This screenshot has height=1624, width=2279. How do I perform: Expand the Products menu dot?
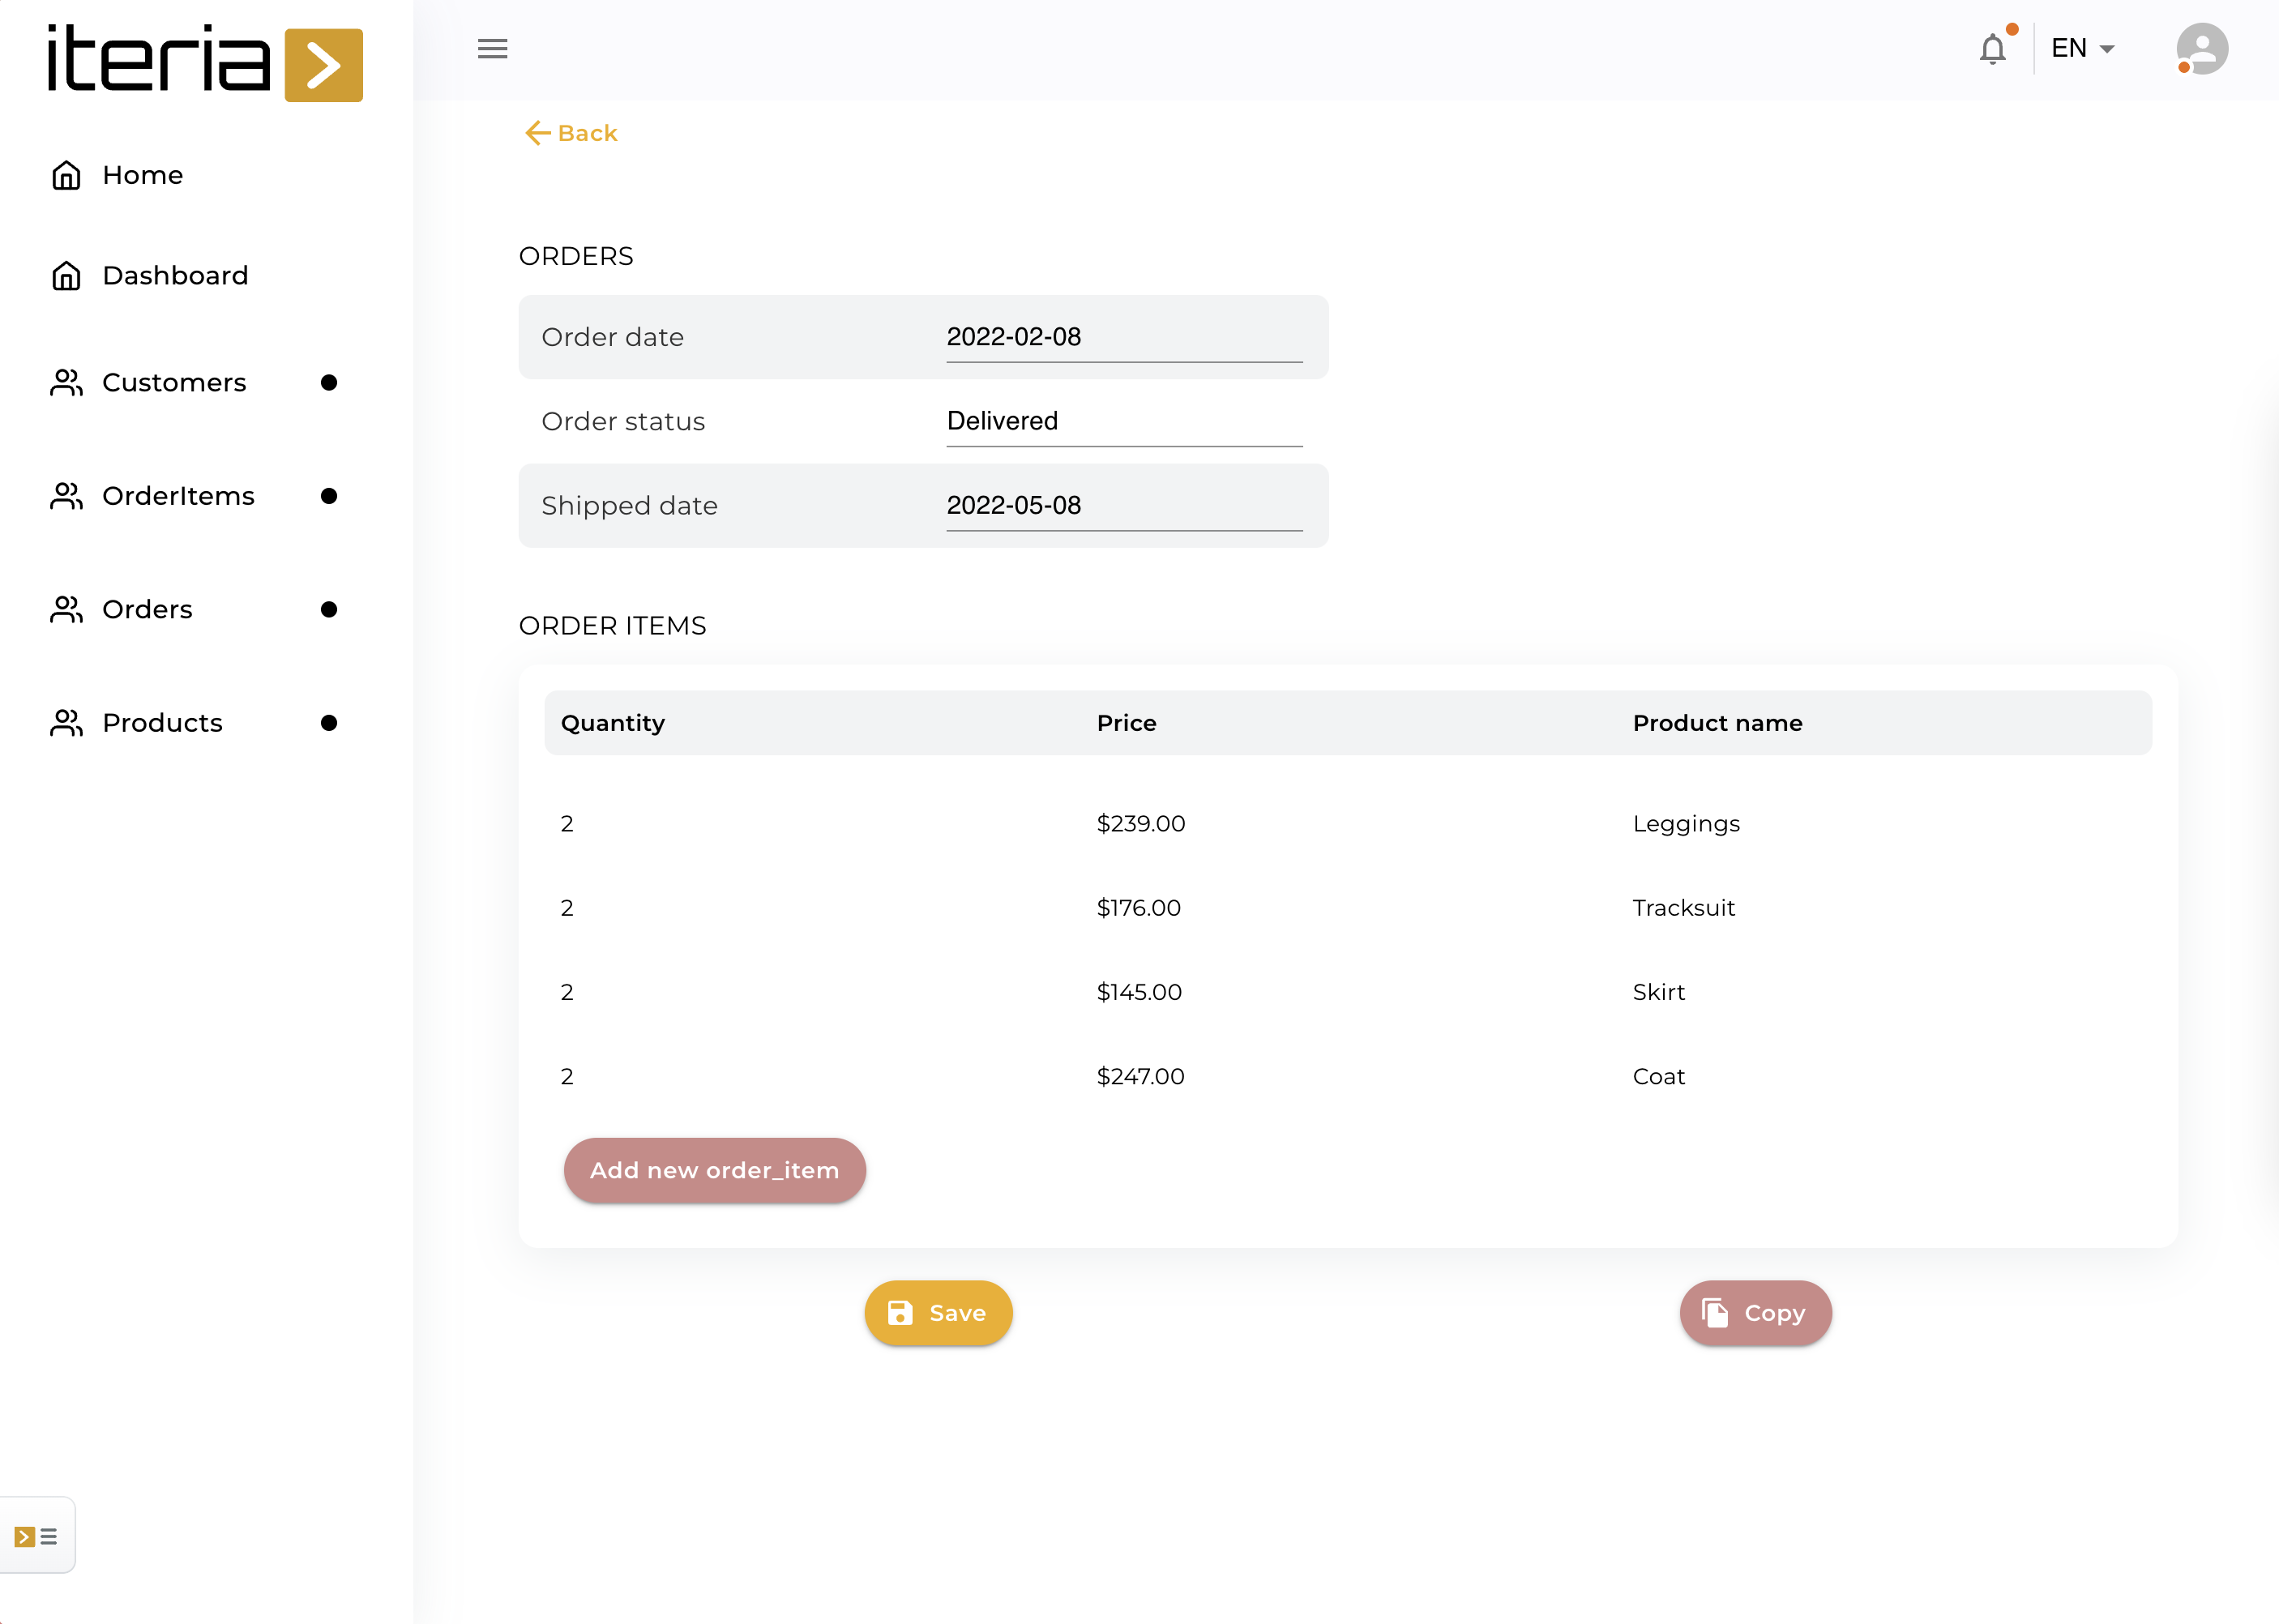pos(328,722)
